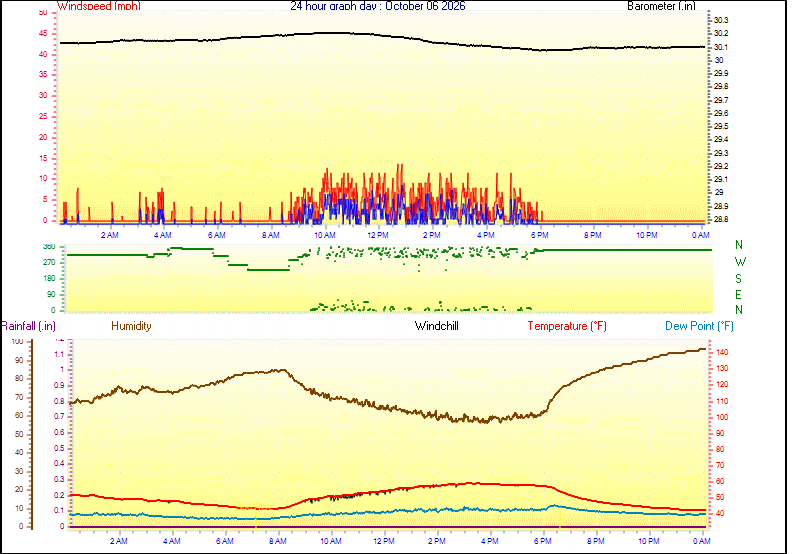Image resolution: width=798 pixels, height=554 pixels.
Task: Click the 6 PM tick on windspeed graph
Action: [x=540, y=235]
